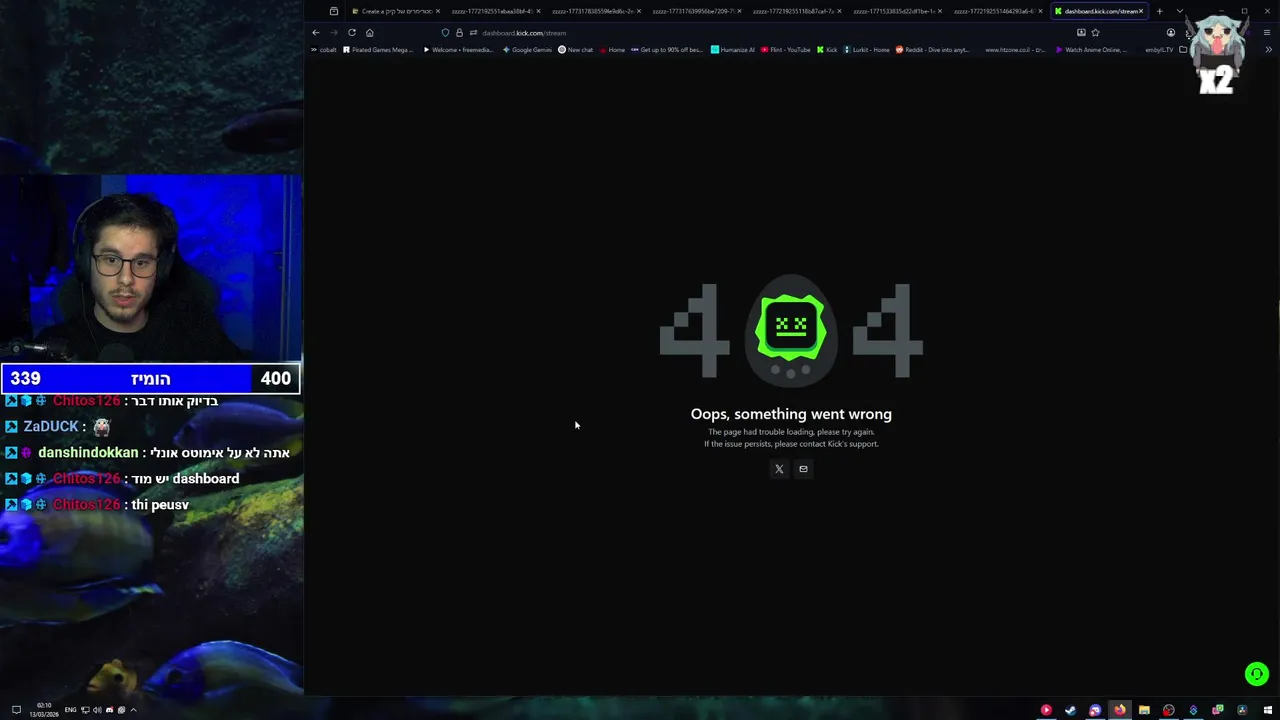Viewport: 1280px width, 720px height.
Task: Open the tab overview icon left of tabs
Action: (334, 11)
